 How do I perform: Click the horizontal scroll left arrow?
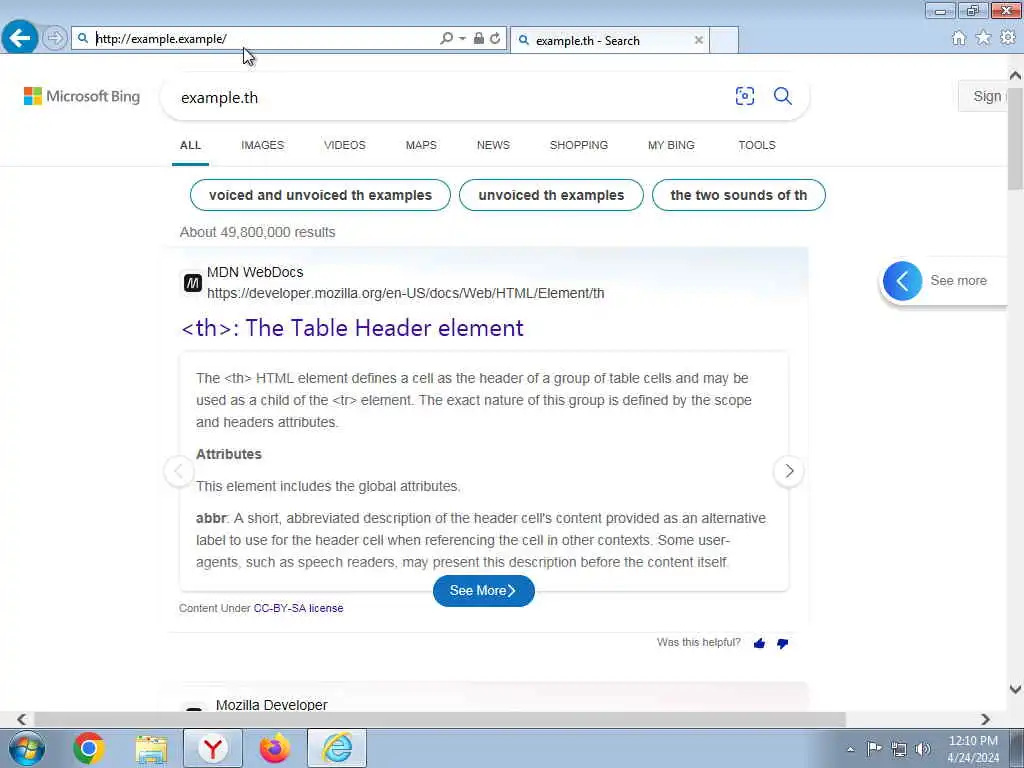(22, 719)
